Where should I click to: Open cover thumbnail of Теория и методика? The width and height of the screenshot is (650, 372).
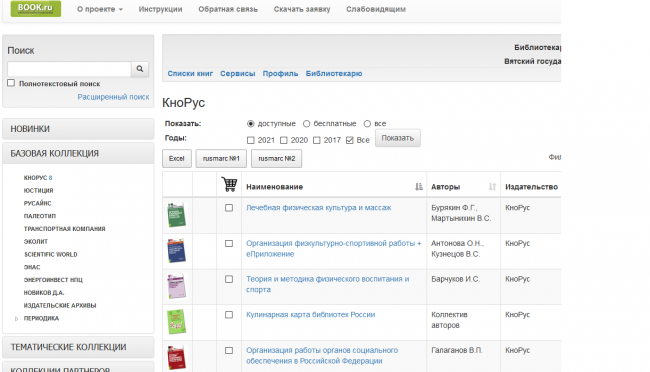tap(177, 286)
